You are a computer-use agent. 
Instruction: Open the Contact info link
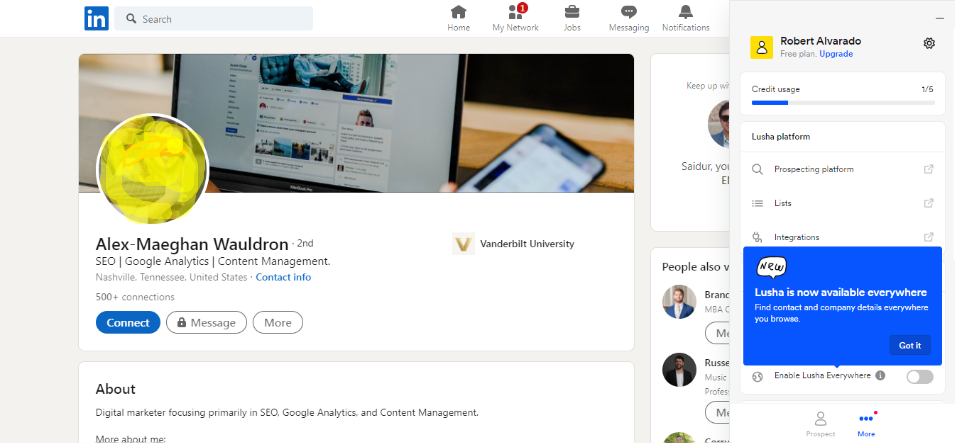coord(283,277)
